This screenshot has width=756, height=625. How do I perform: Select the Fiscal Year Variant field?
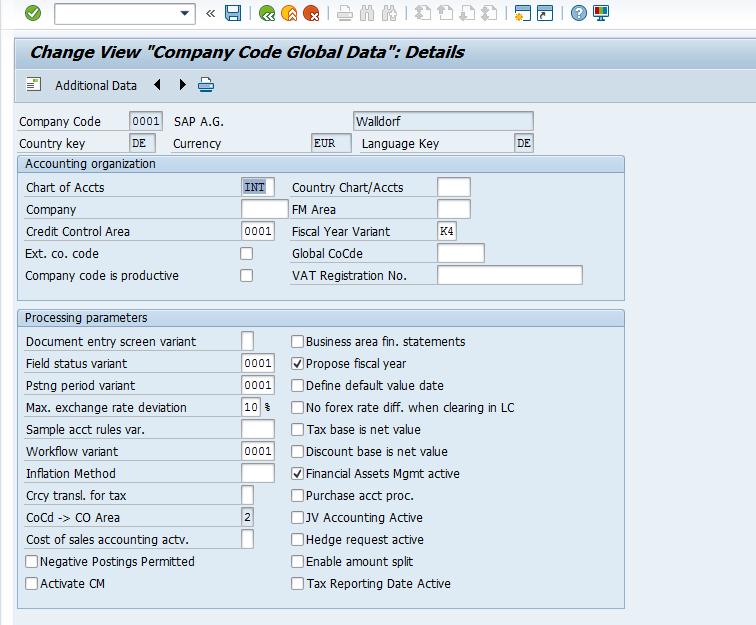point(447,231)
